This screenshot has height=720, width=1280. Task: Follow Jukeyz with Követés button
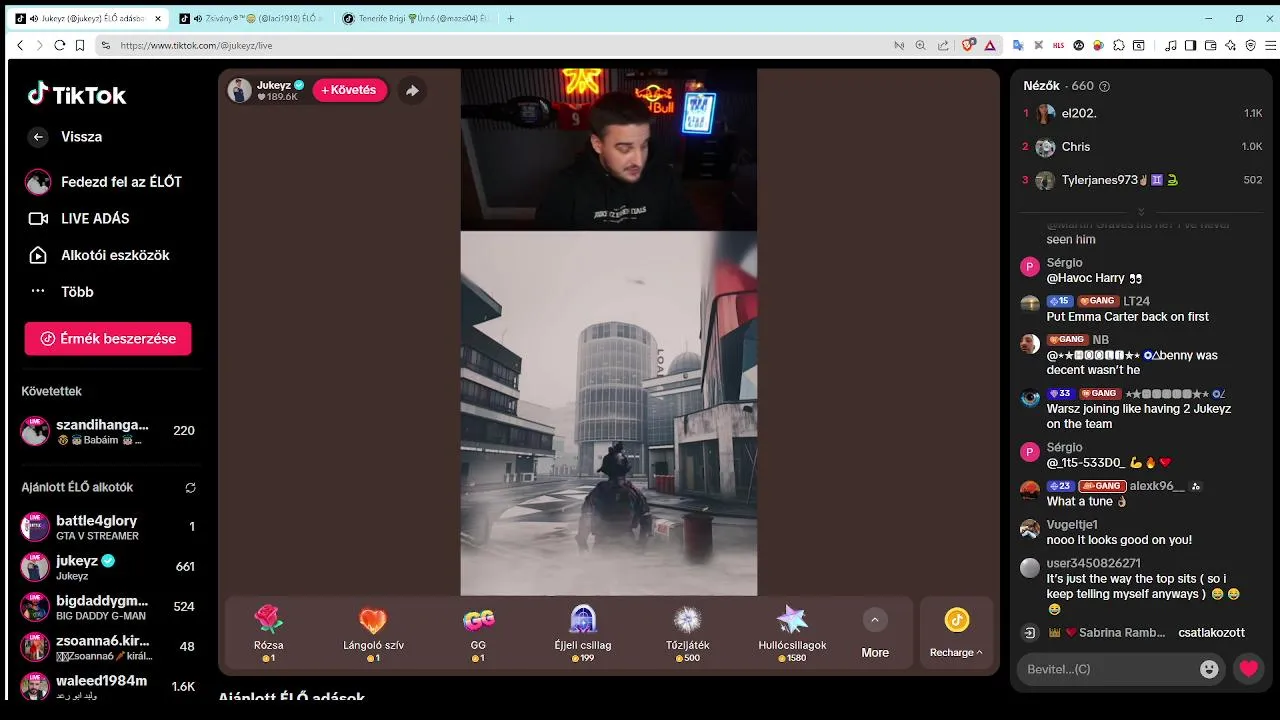point(349,90)
